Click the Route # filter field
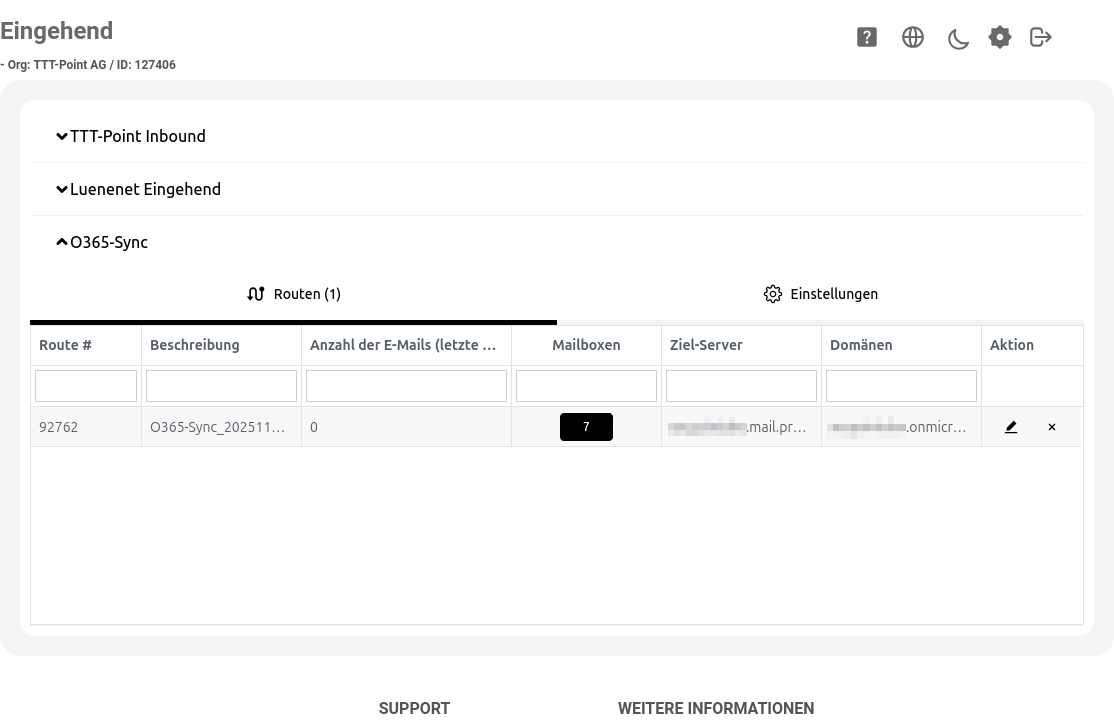This screenshot has height=726, width=1114. [x=86, y=386]
